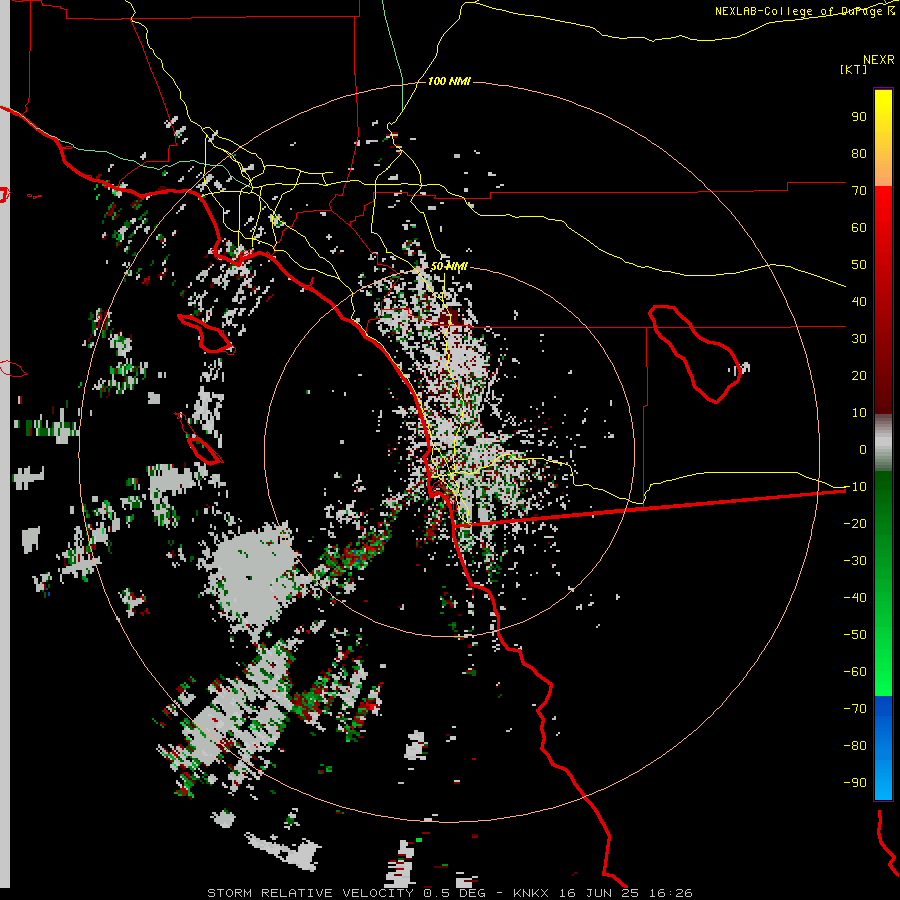
Task: Click the 50 knot scale label
Action: [x=859, y=265]
